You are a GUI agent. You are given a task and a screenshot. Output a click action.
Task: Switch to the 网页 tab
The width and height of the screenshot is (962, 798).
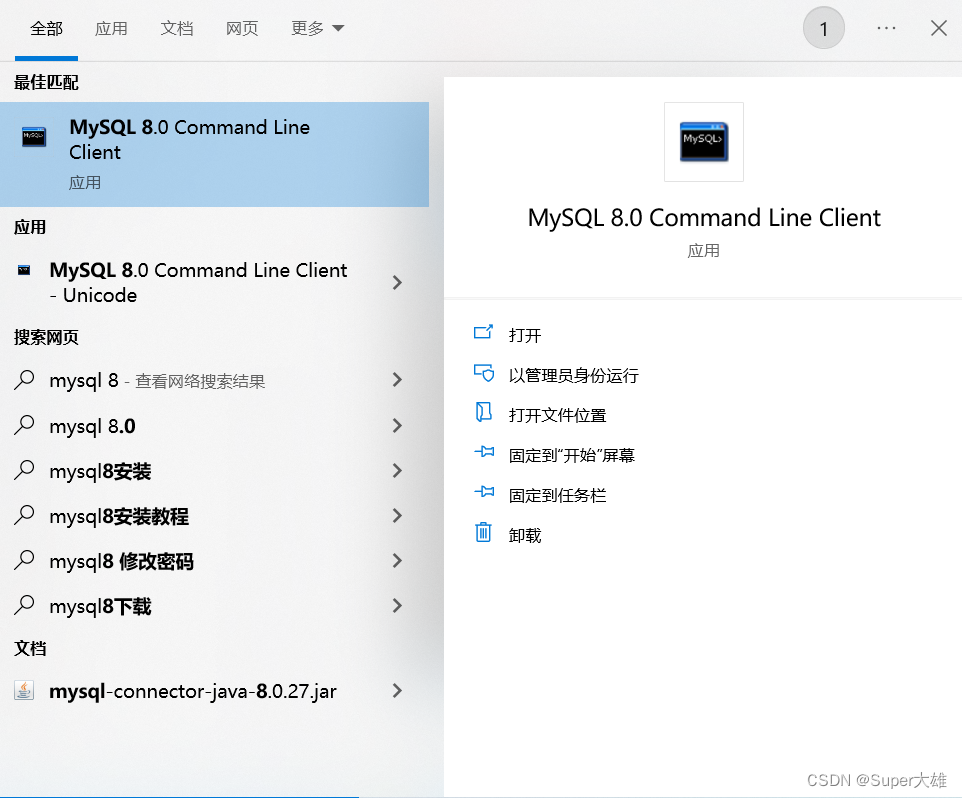pos(242,28)
